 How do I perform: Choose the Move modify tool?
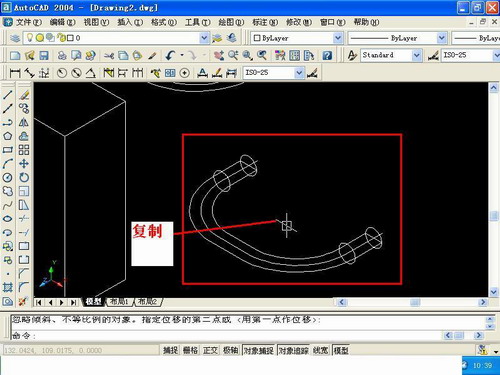[24, 164]
